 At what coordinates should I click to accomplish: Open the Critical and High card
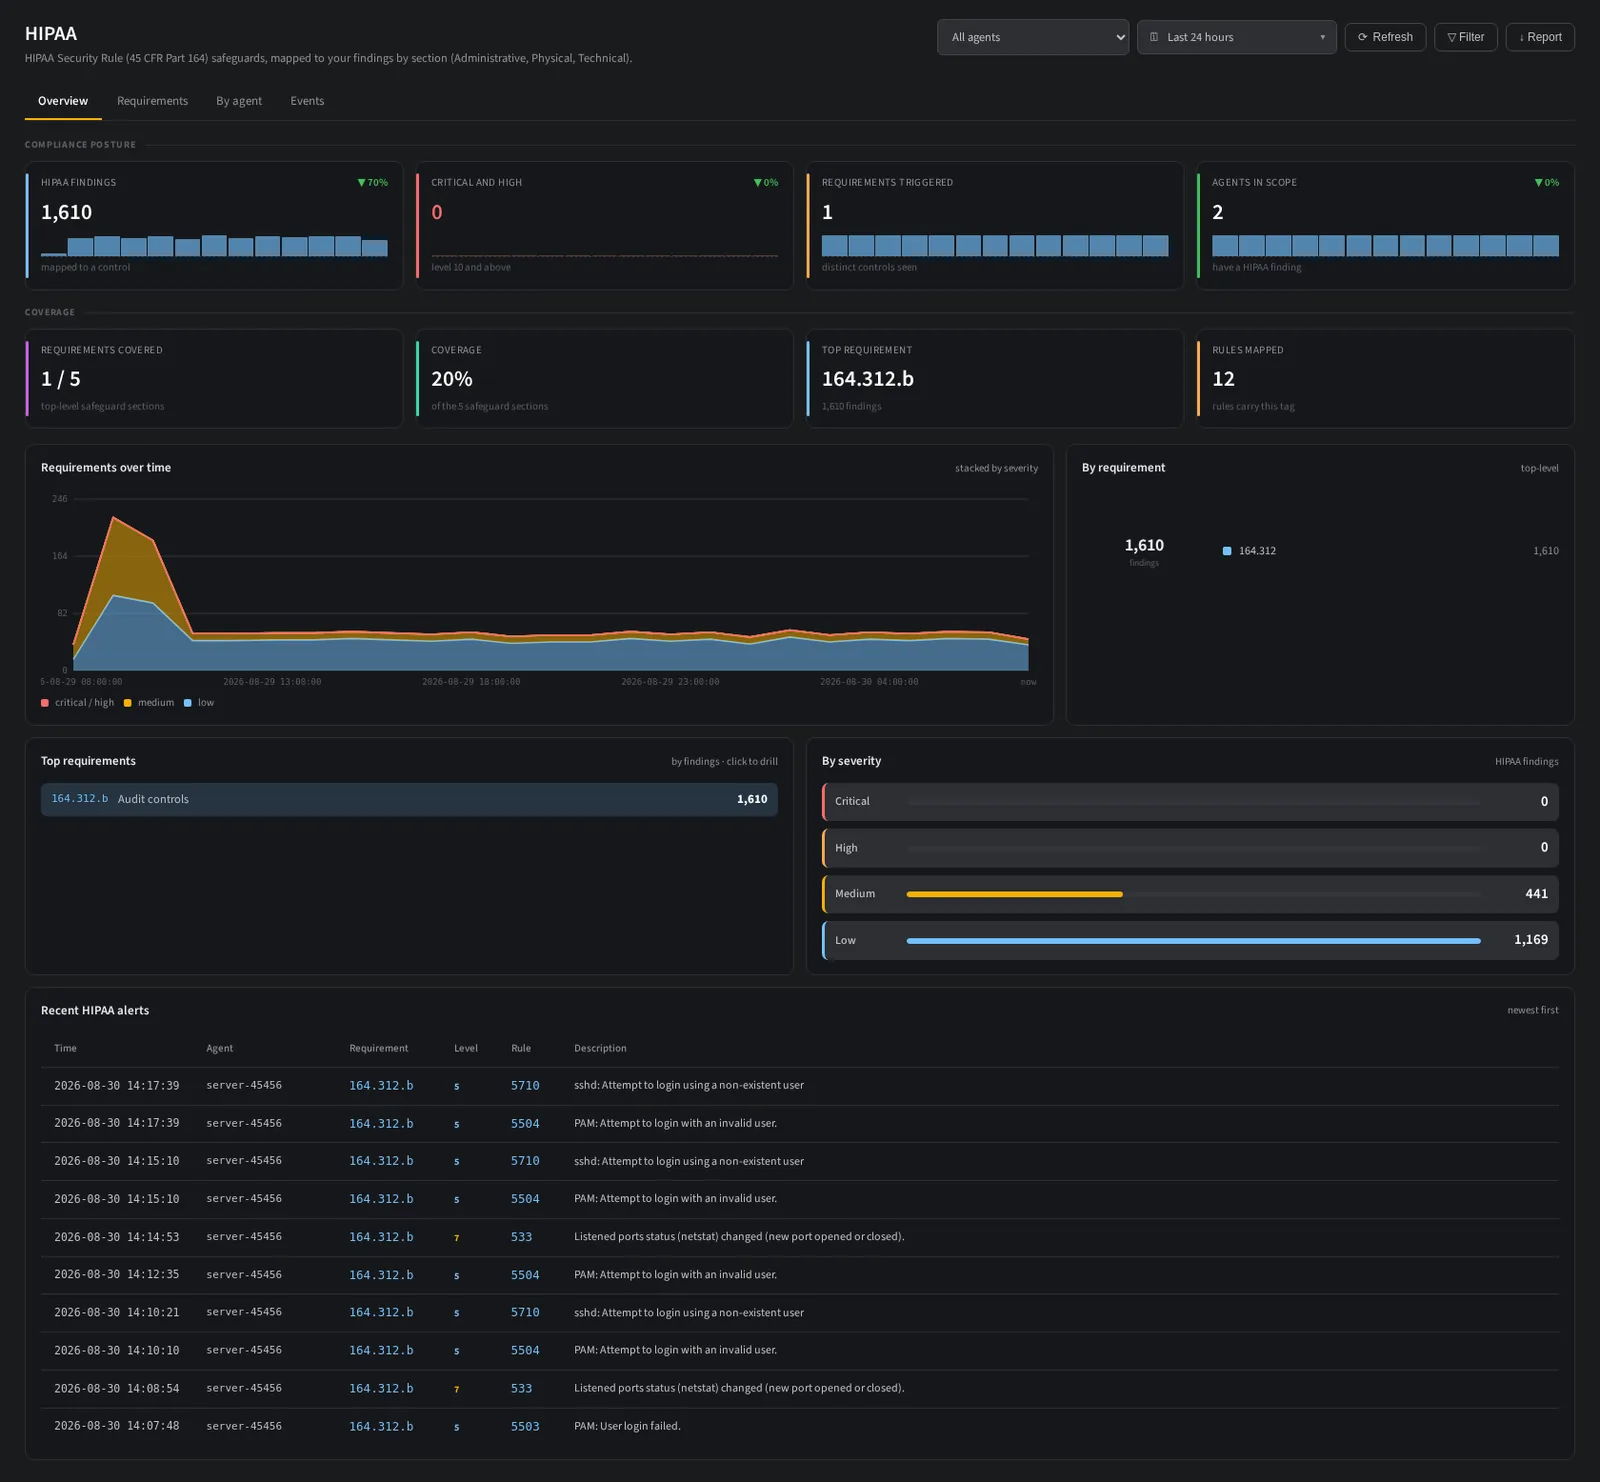coord(604,226)
